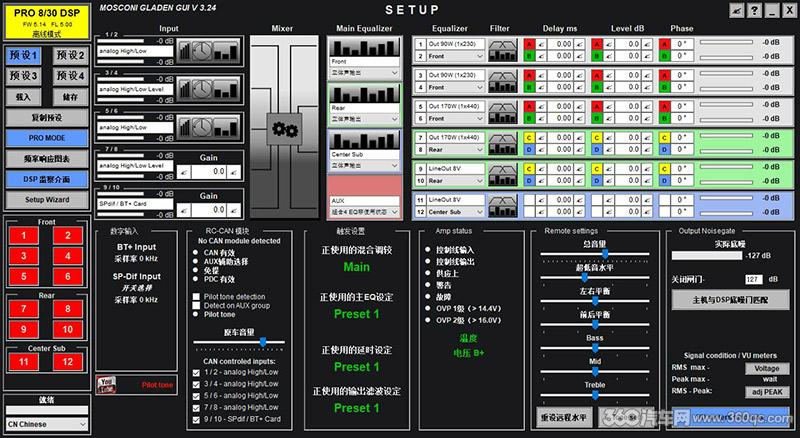
Task: Click blue D group tag in channel 8 phase
Action: pos(664,150)
